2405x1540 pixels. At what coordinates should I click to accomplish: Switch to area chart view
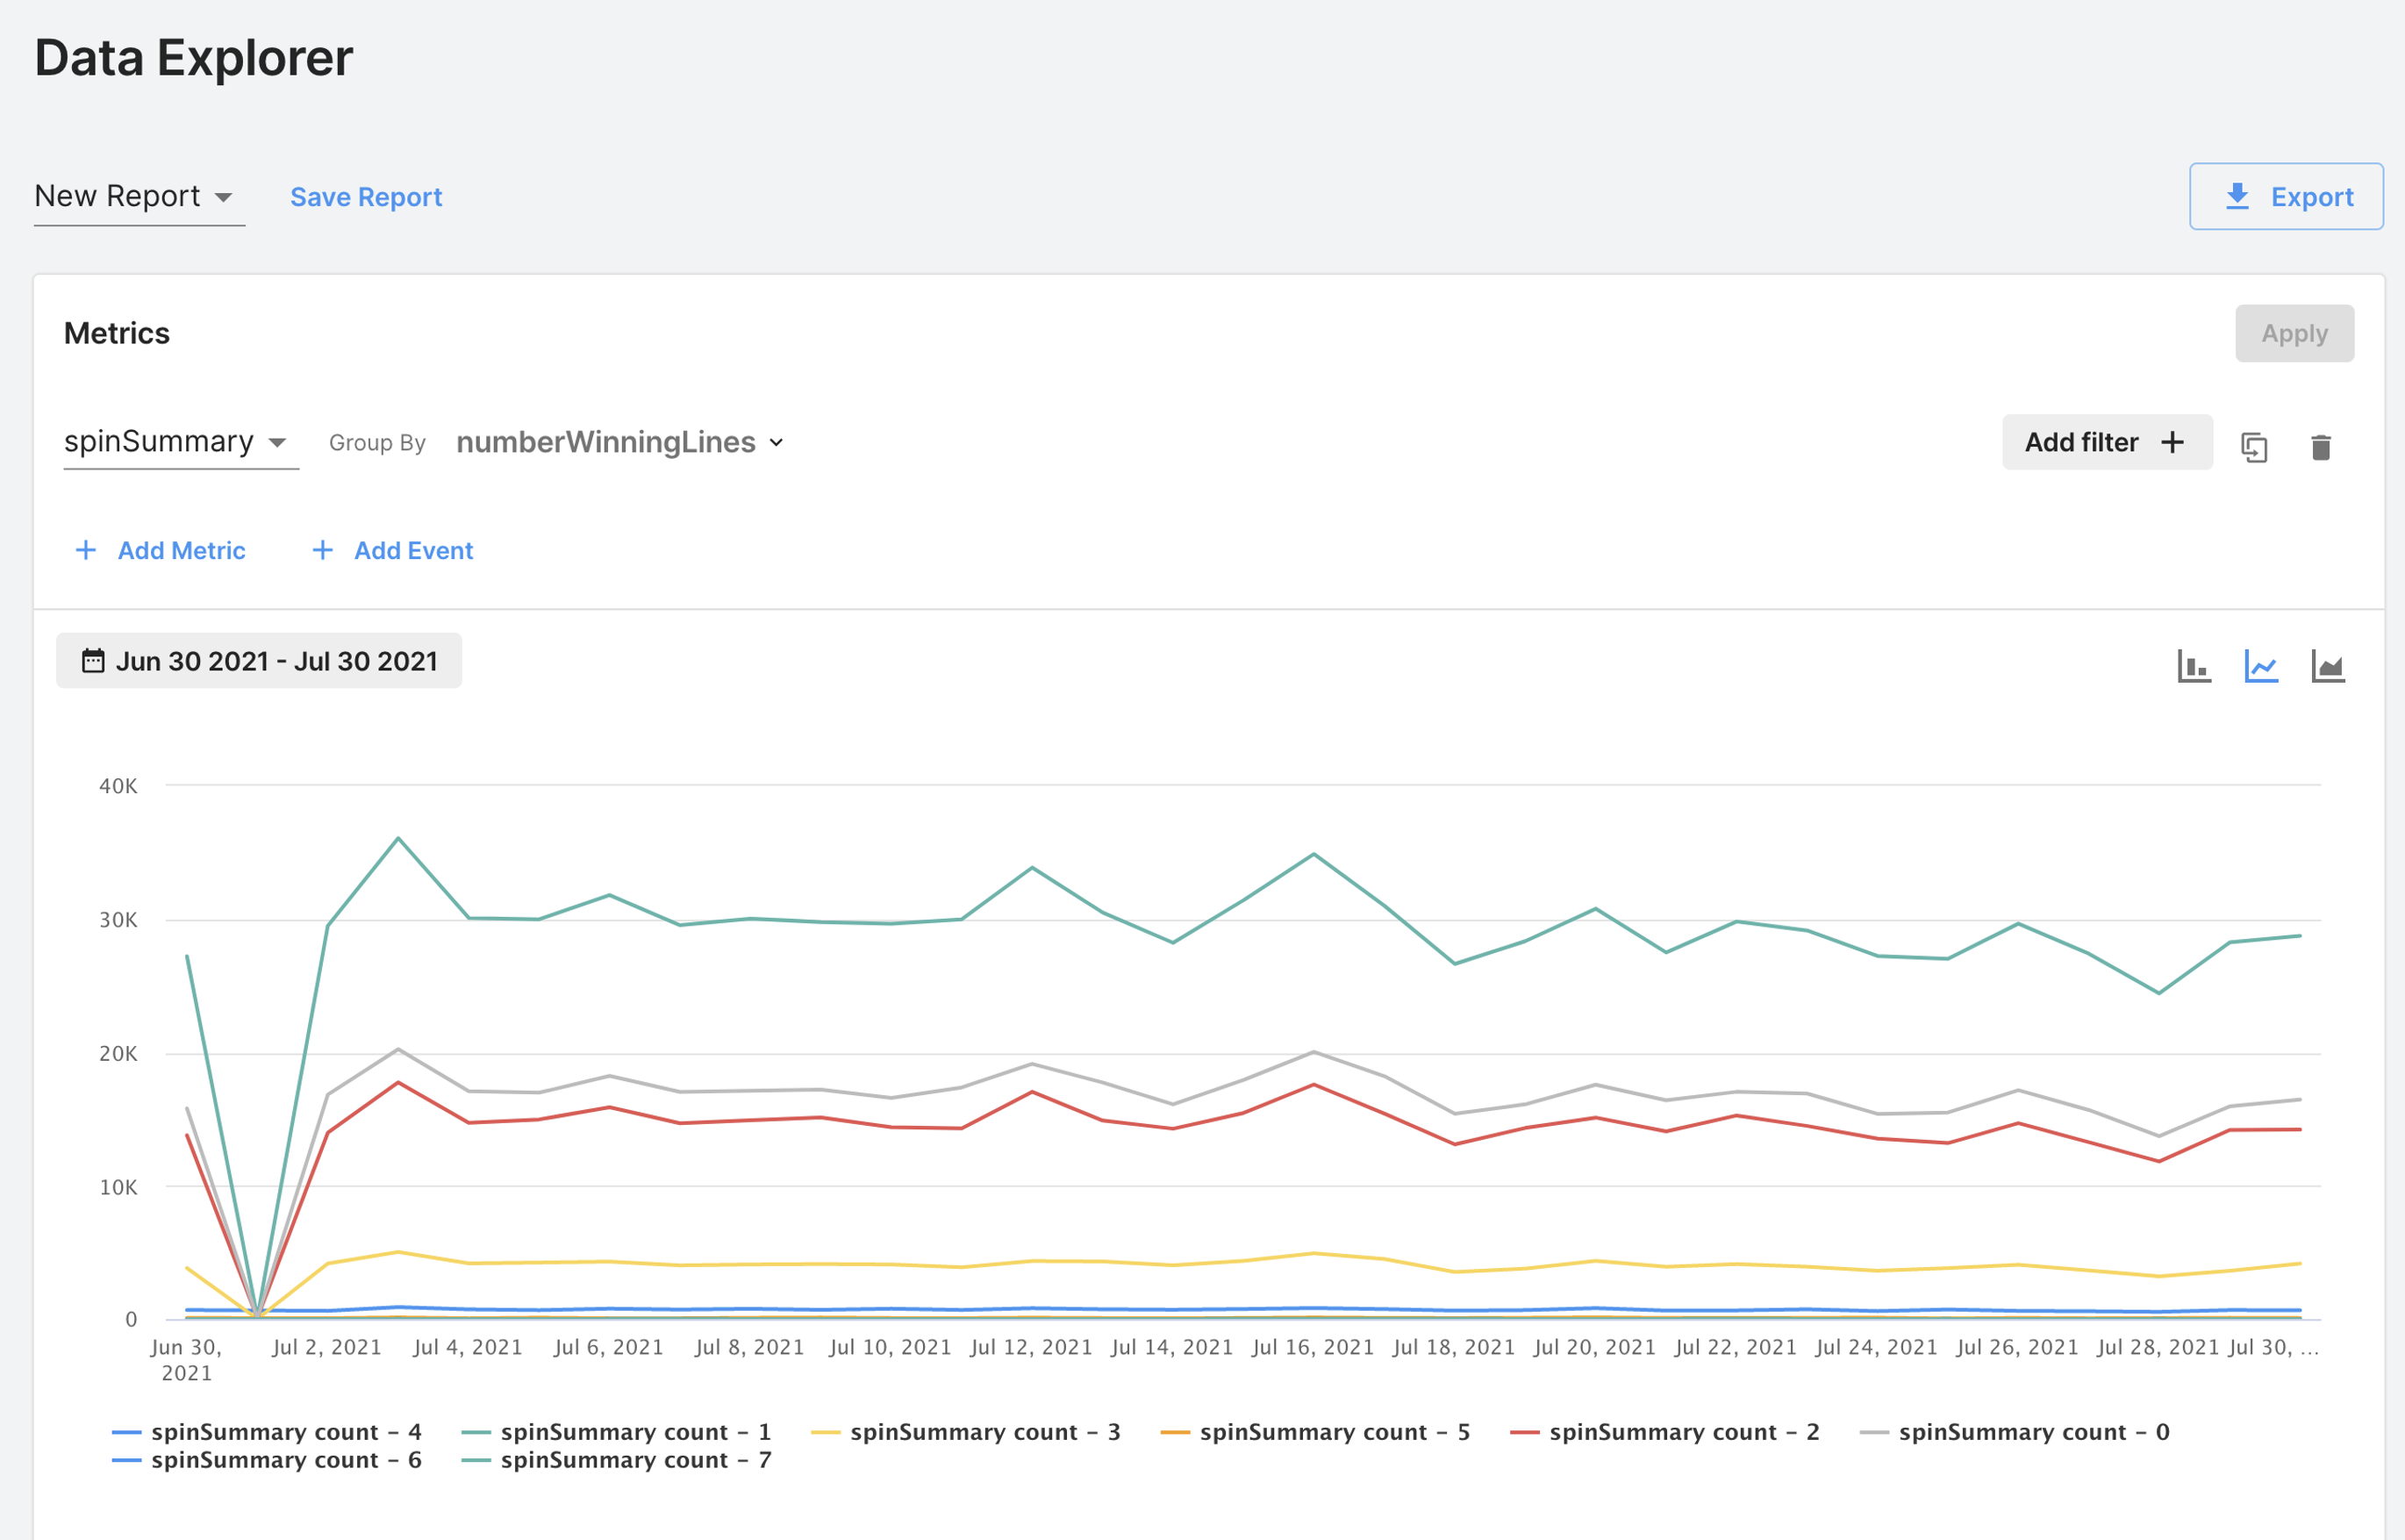[2327, 666]
